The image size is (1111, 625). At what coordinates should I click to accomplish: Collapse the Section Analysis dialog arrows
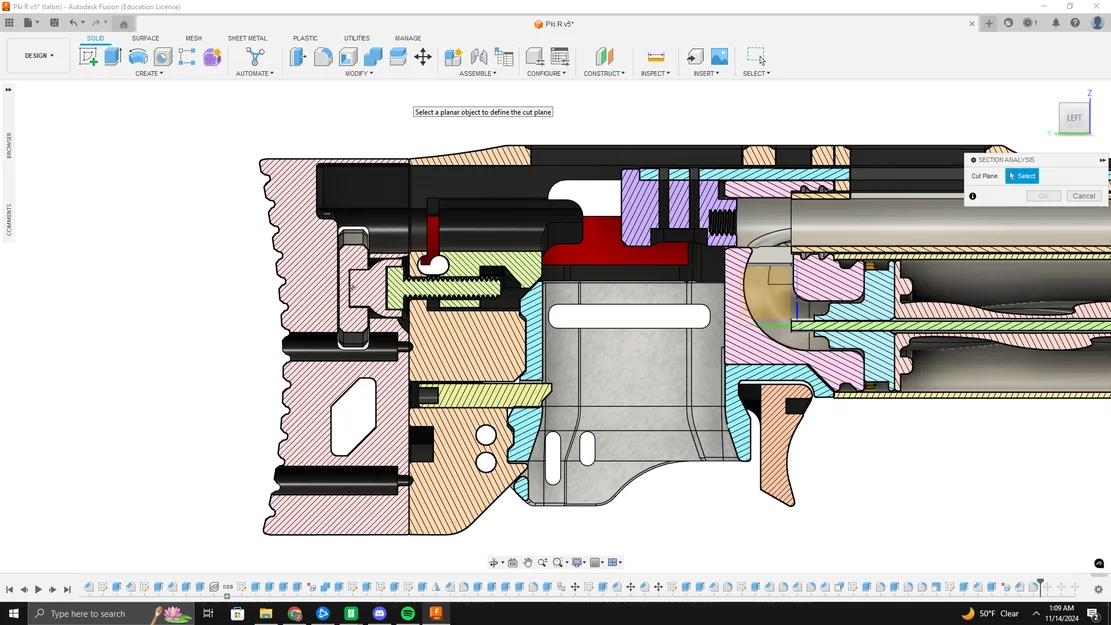[x=1102, y=160]
